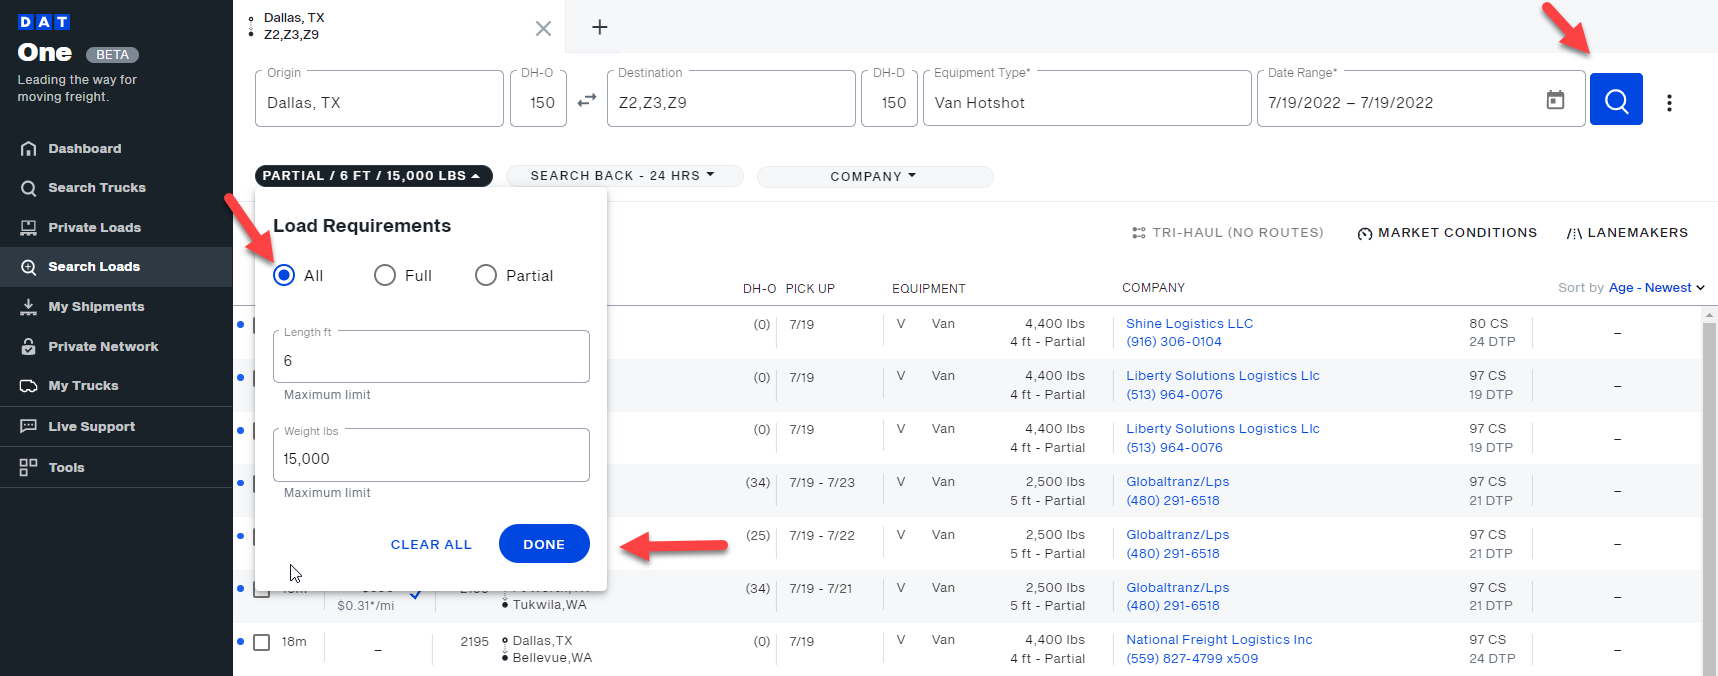Click the DAT One logo
This screenshot has width=1718, height=676.
(45, 40)
